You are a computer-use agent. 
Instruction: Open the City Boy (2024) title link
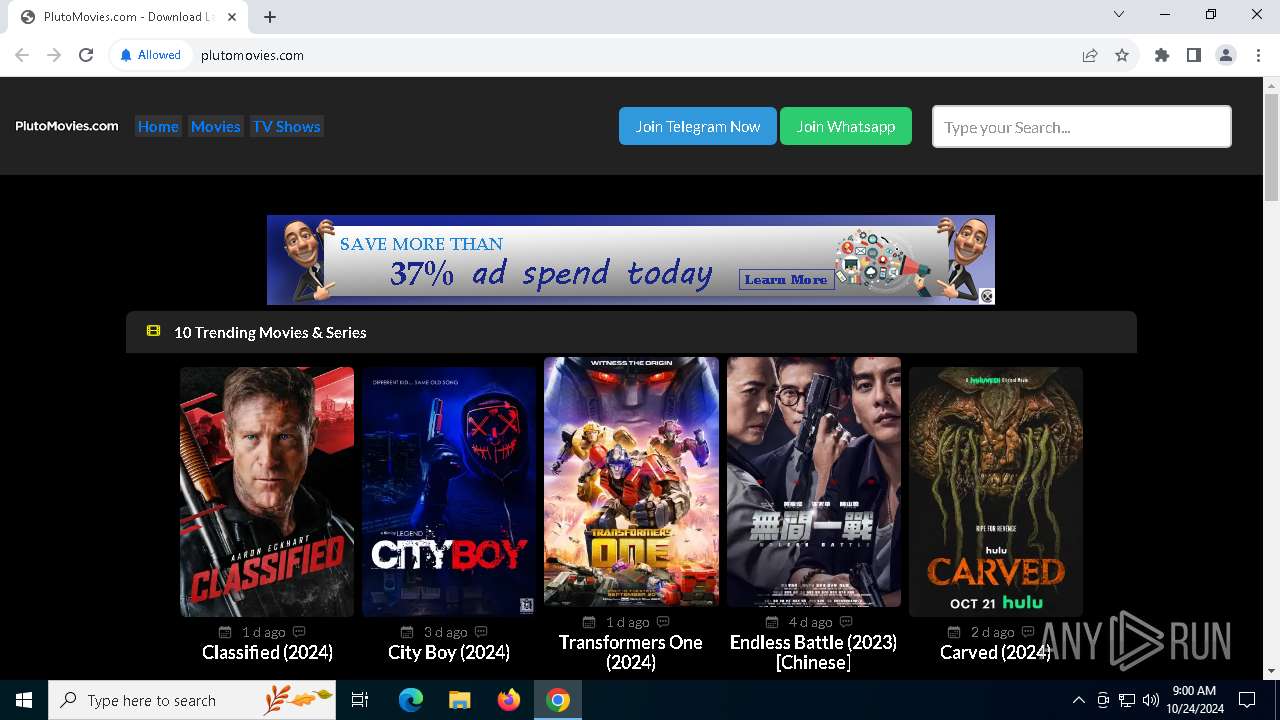[449, 652]
